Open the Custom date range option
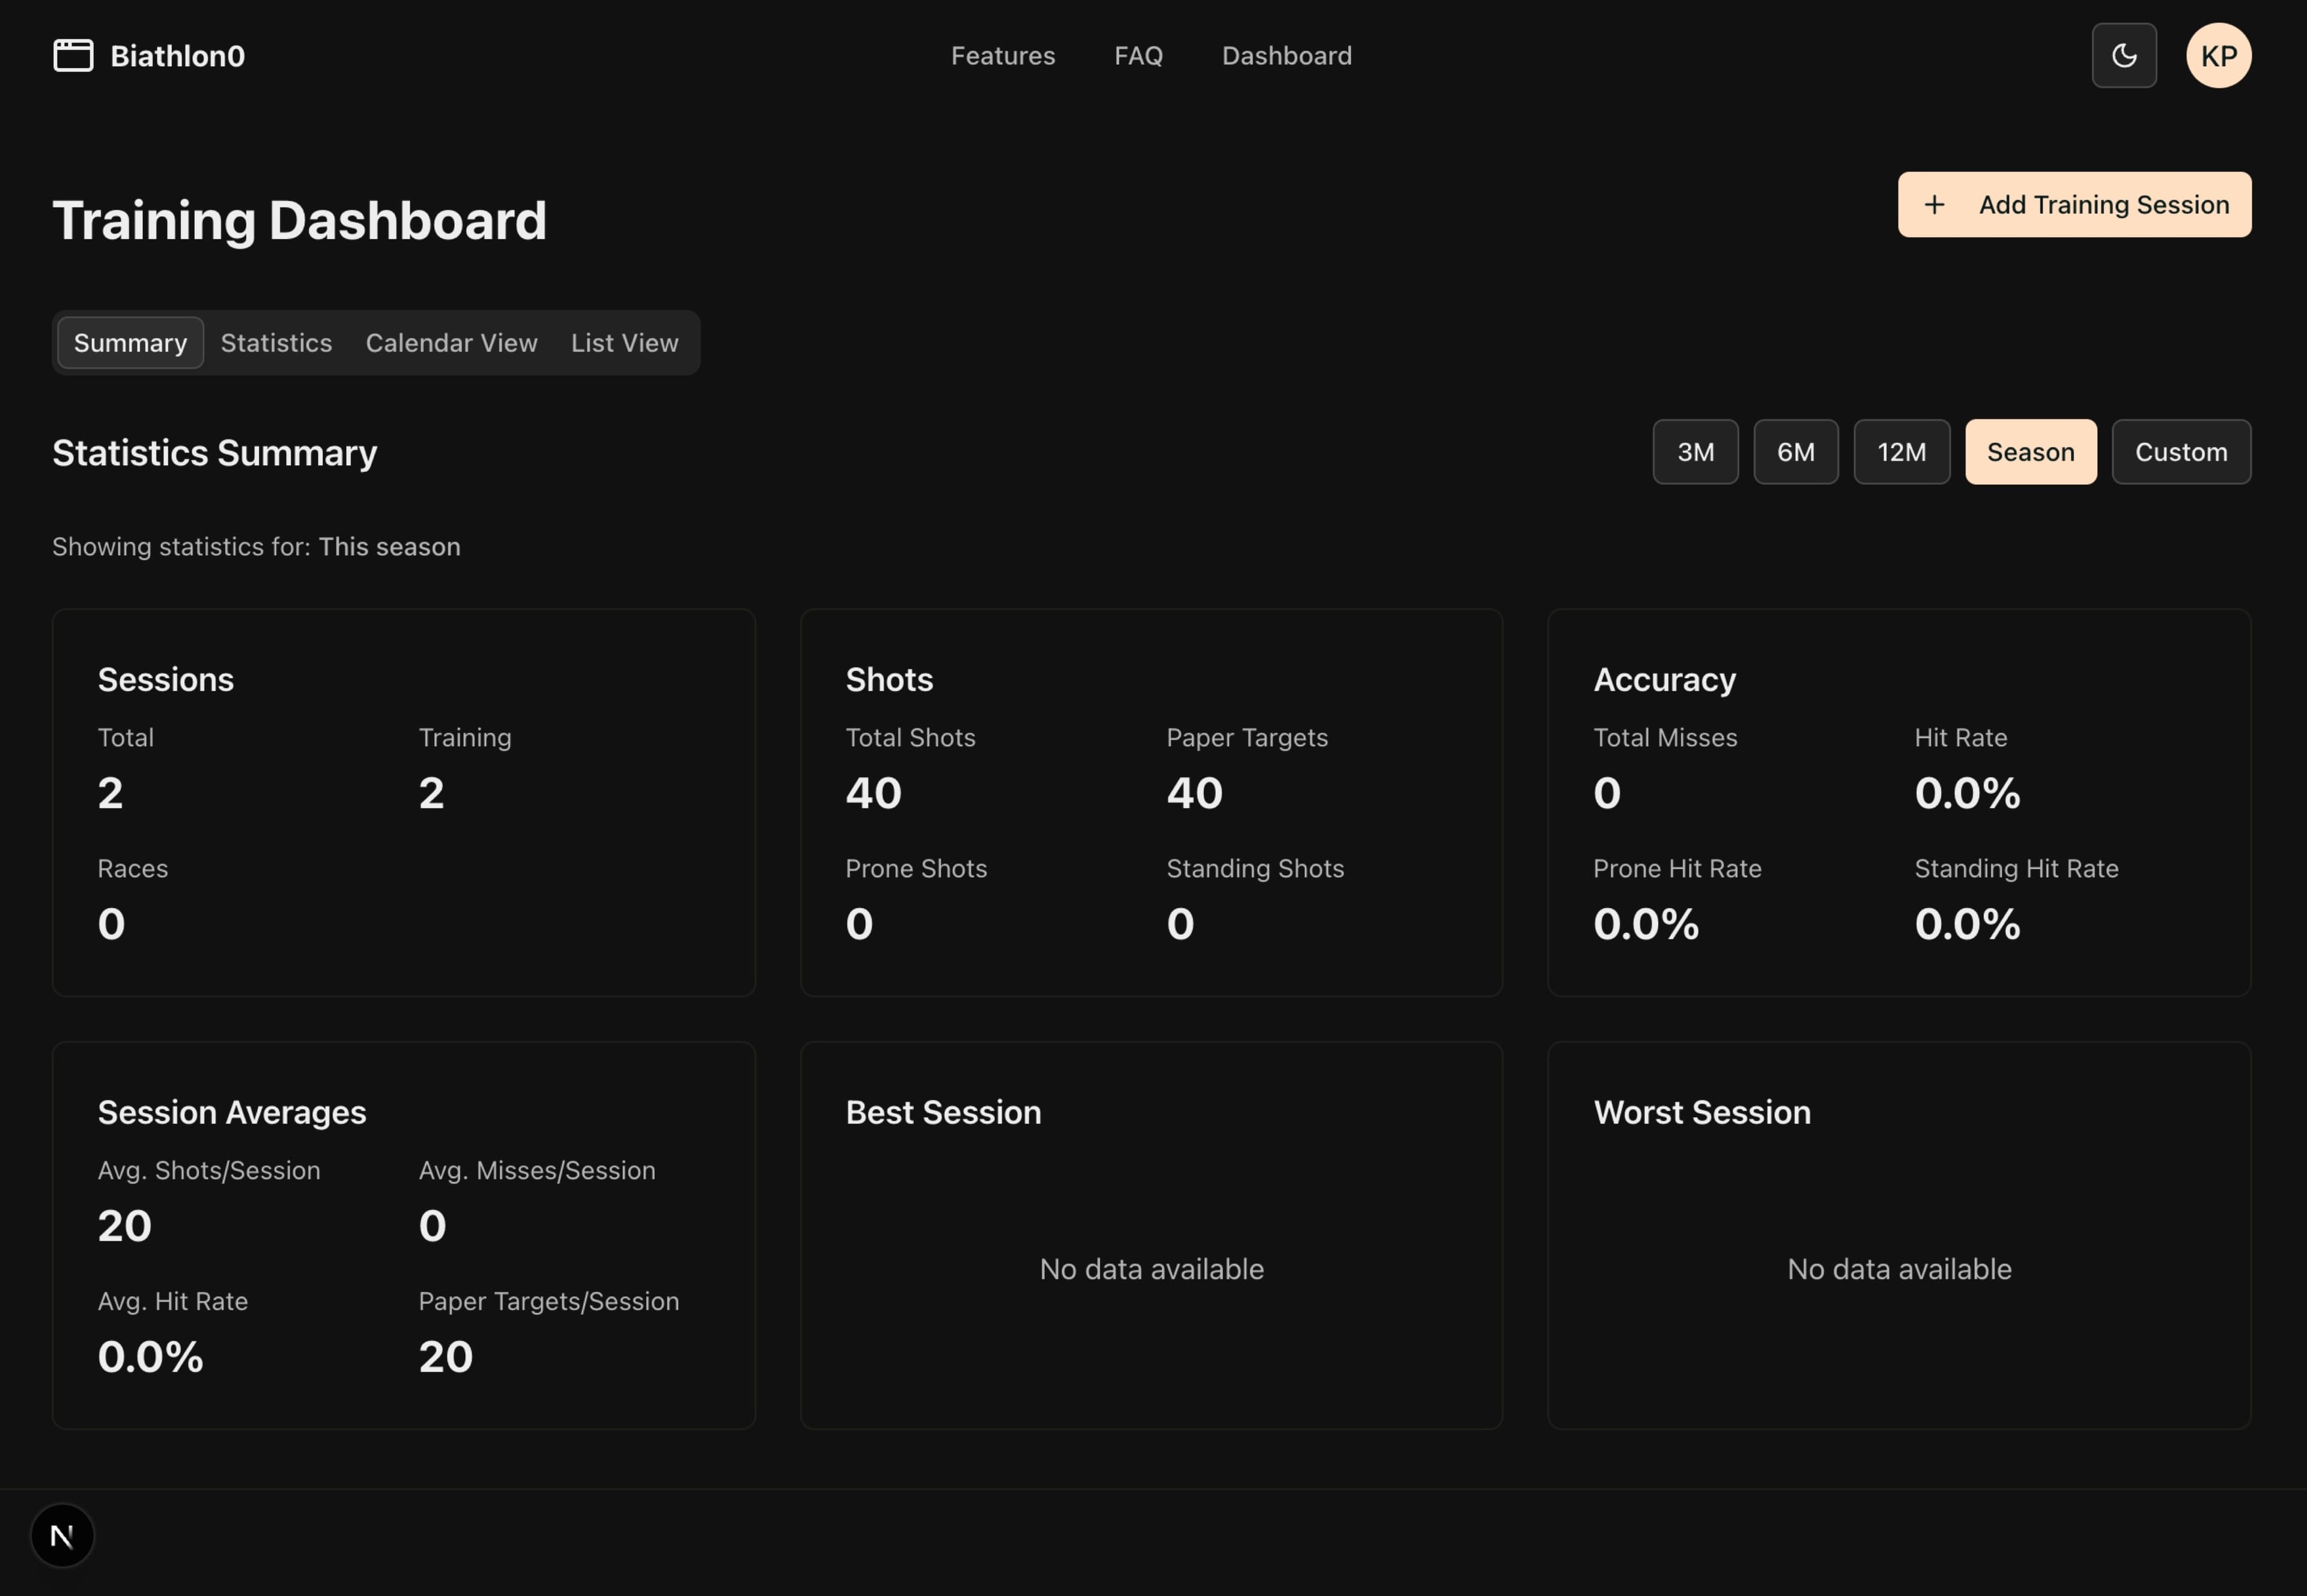 pyautogui.click(x=2180, y=452)
